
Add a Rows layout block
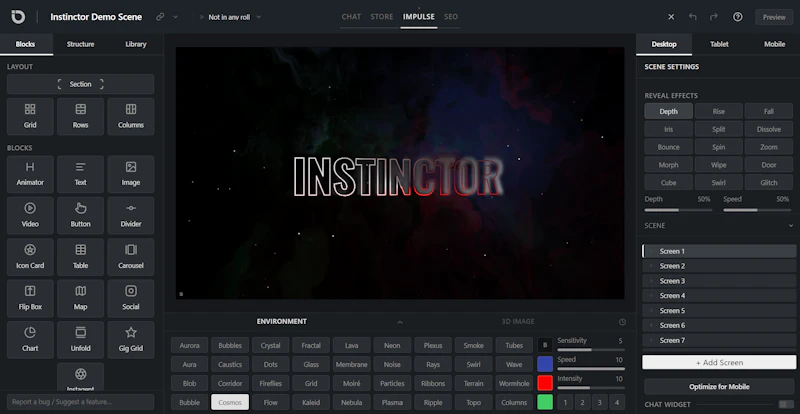(81, 116)
